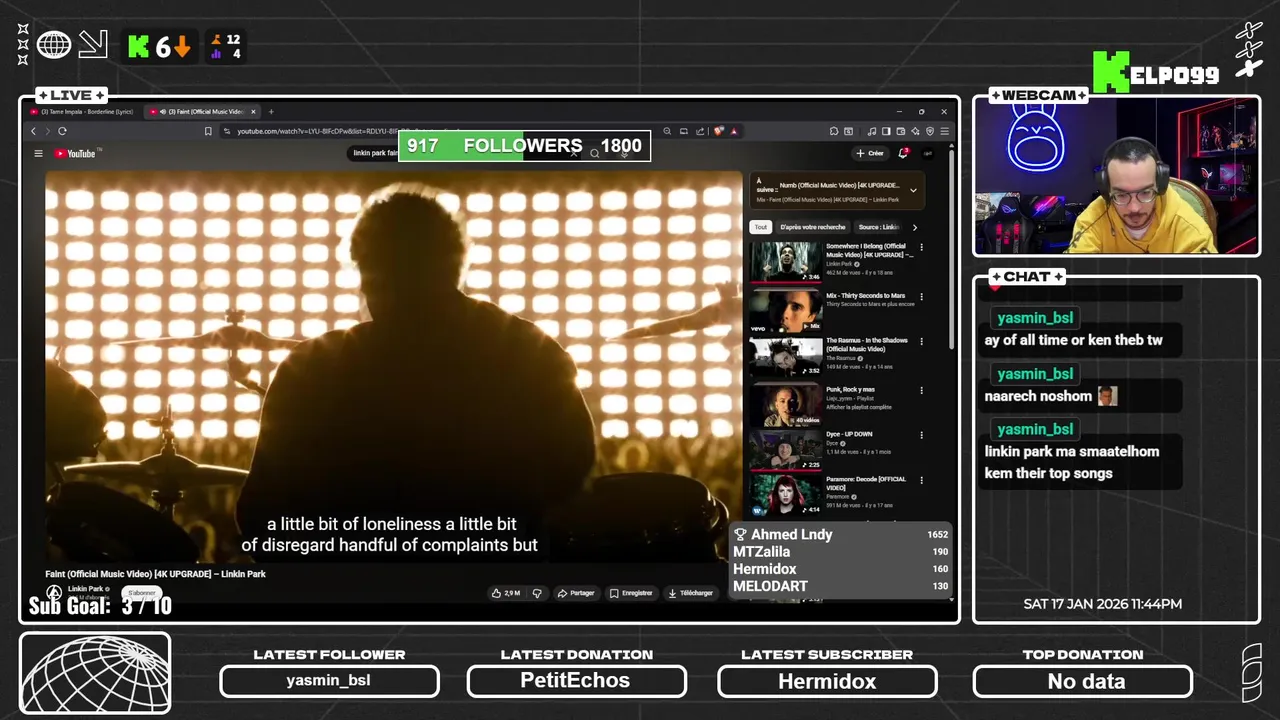1280x720 pixels.
Task: Select the Faint (Official Music Video) tab
Action: click(x=201, y=112)
